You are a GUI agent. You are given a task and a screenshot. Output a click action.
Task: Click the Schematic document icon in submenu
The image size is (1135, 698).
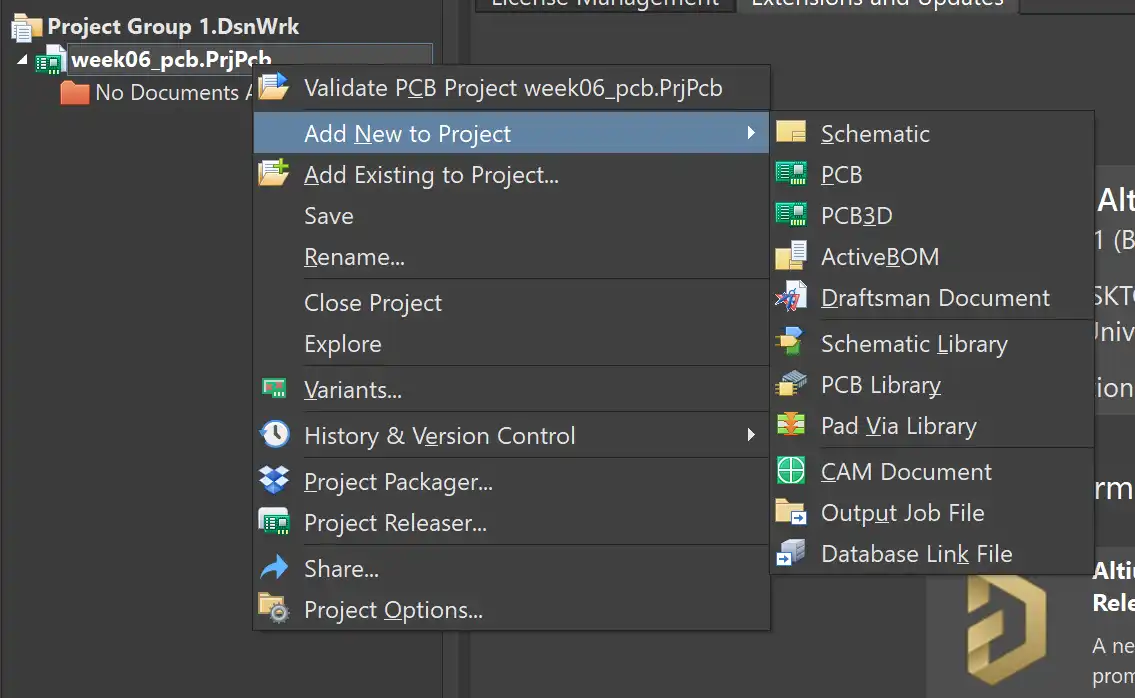tap(791, 133)
